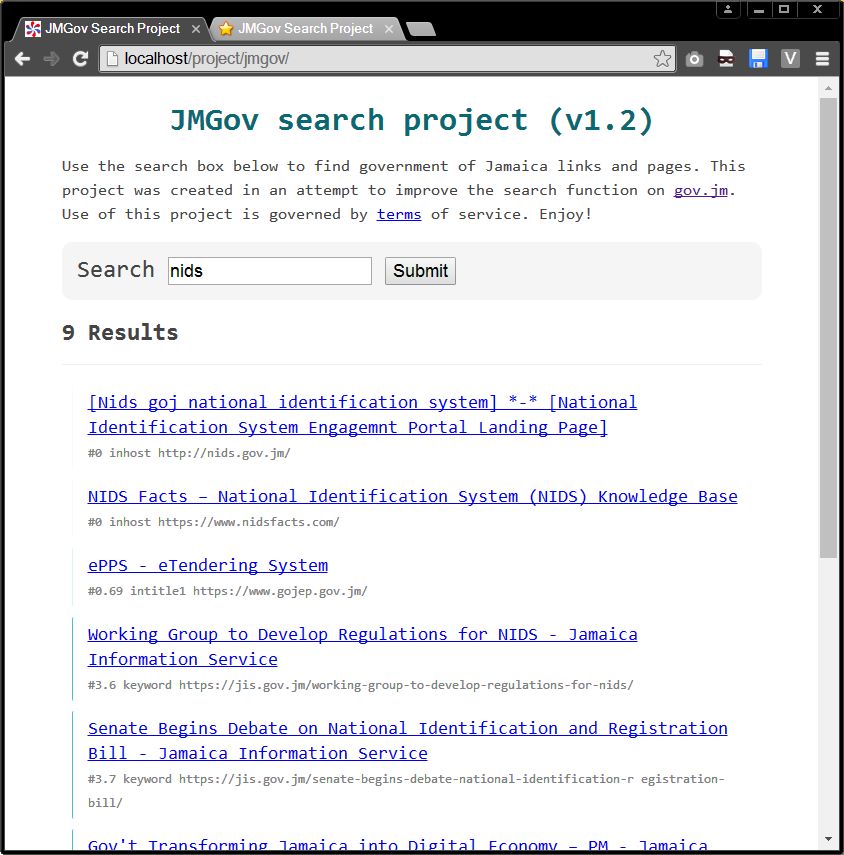Viewport: 844px width, 855px height.
Task: Click the search box containing nids
Action: 270,271
